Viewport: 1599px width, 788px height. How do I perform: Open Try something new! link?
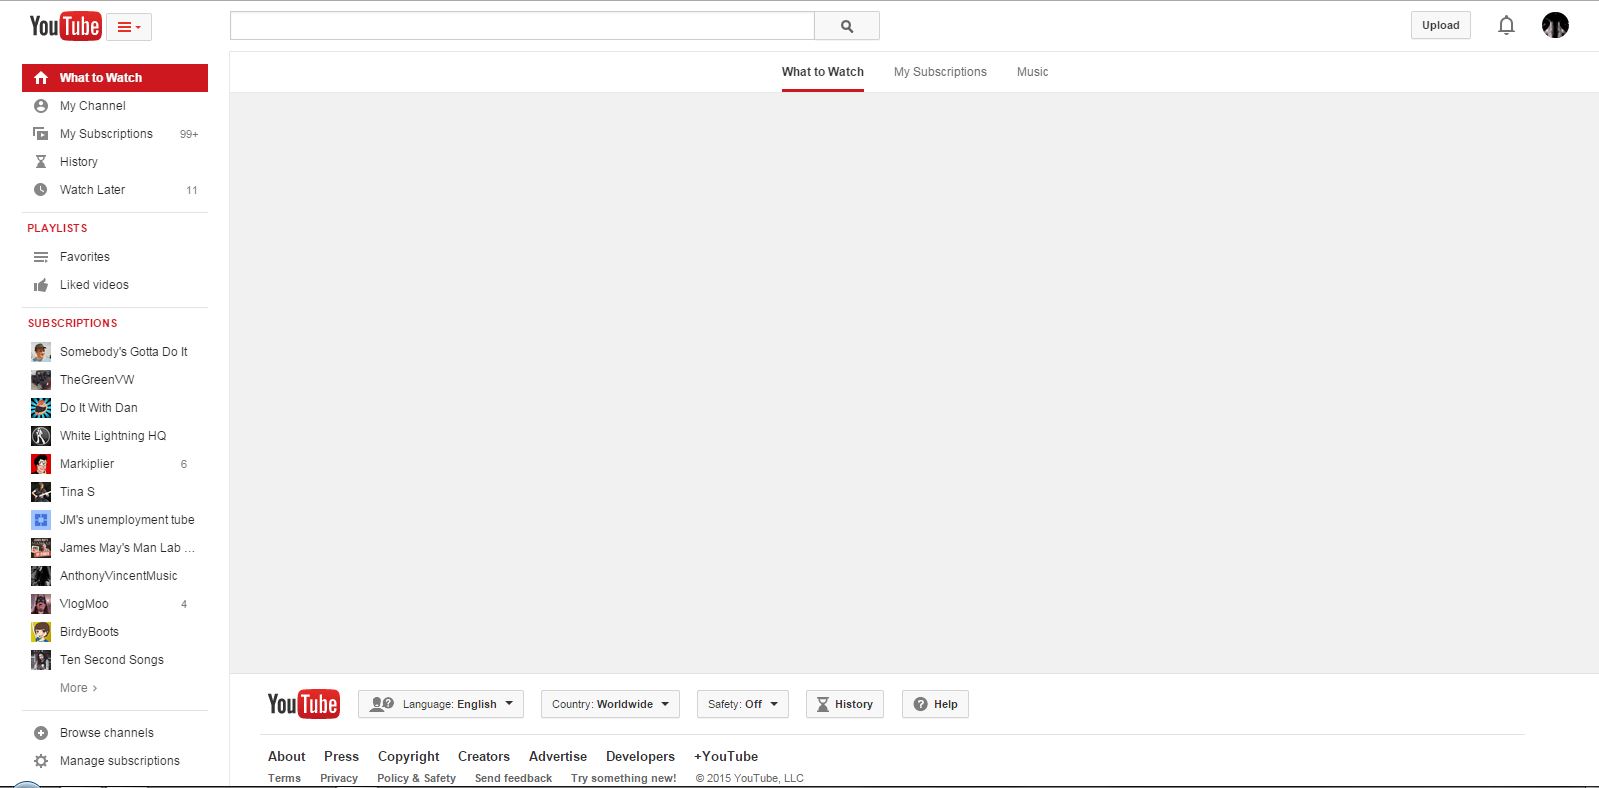623,778
